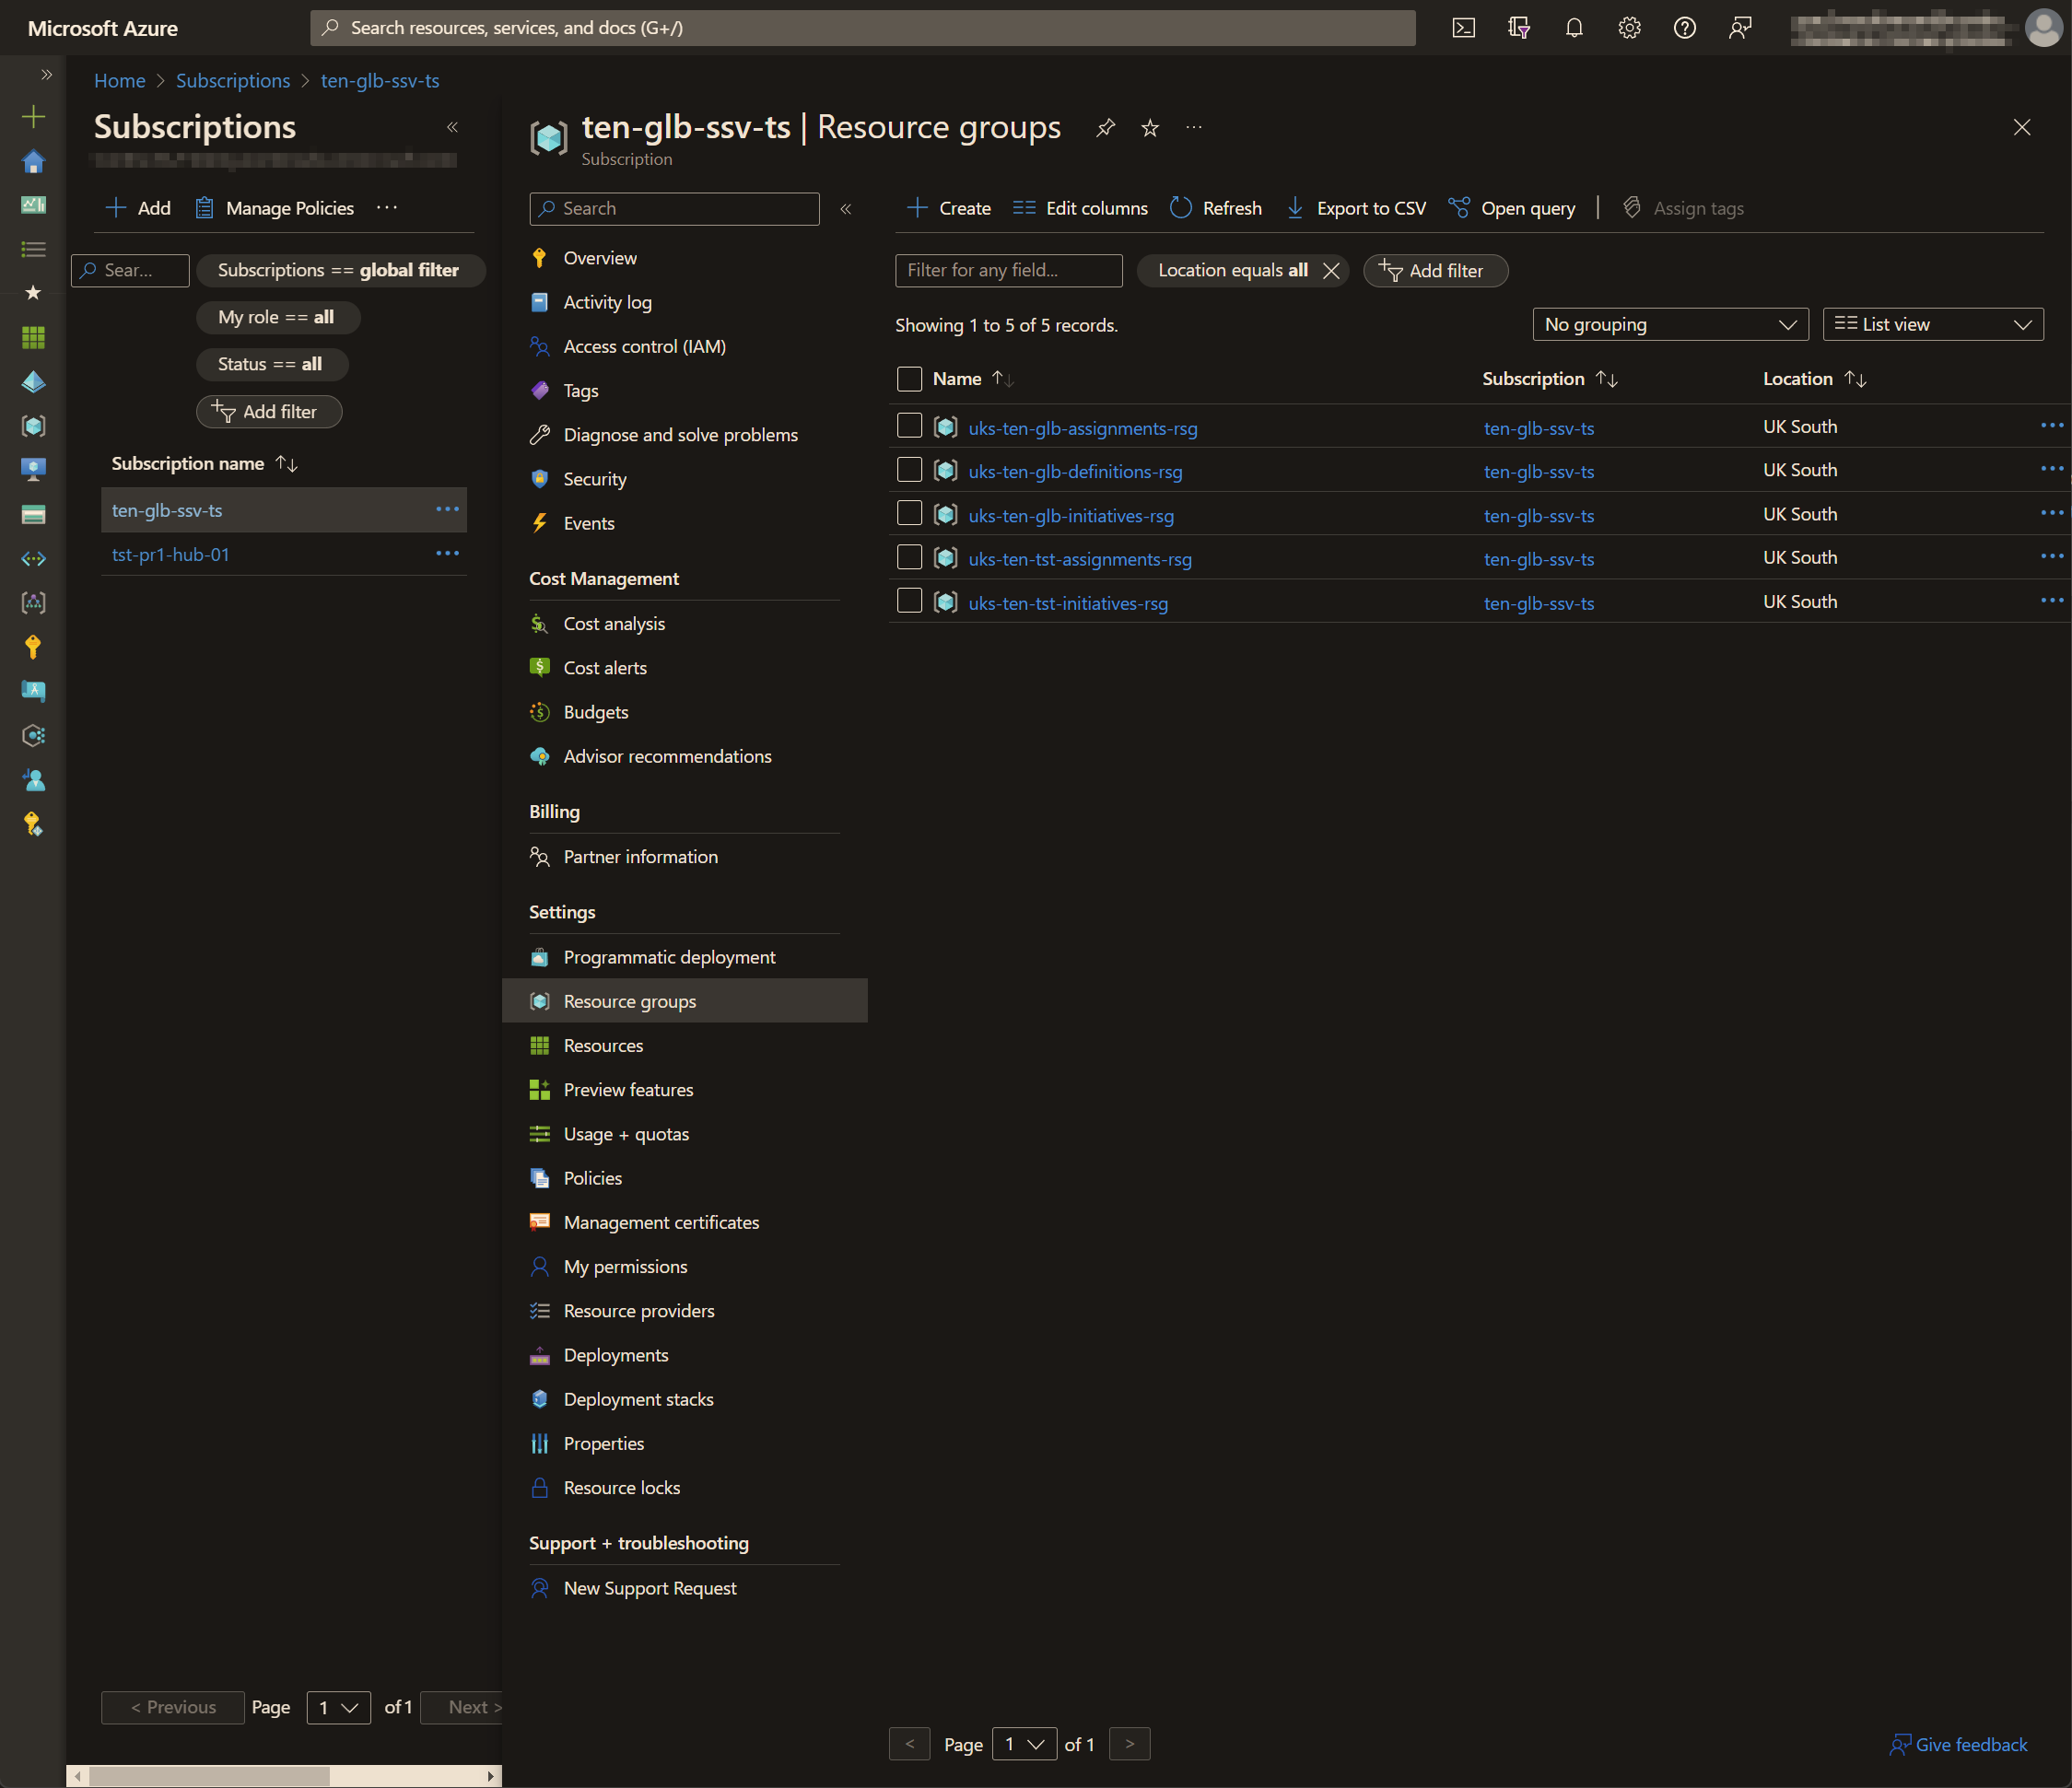Click Create resource group button
Image resolution: width=2072 pixels, height=1788 pixels.
[948, 208]
